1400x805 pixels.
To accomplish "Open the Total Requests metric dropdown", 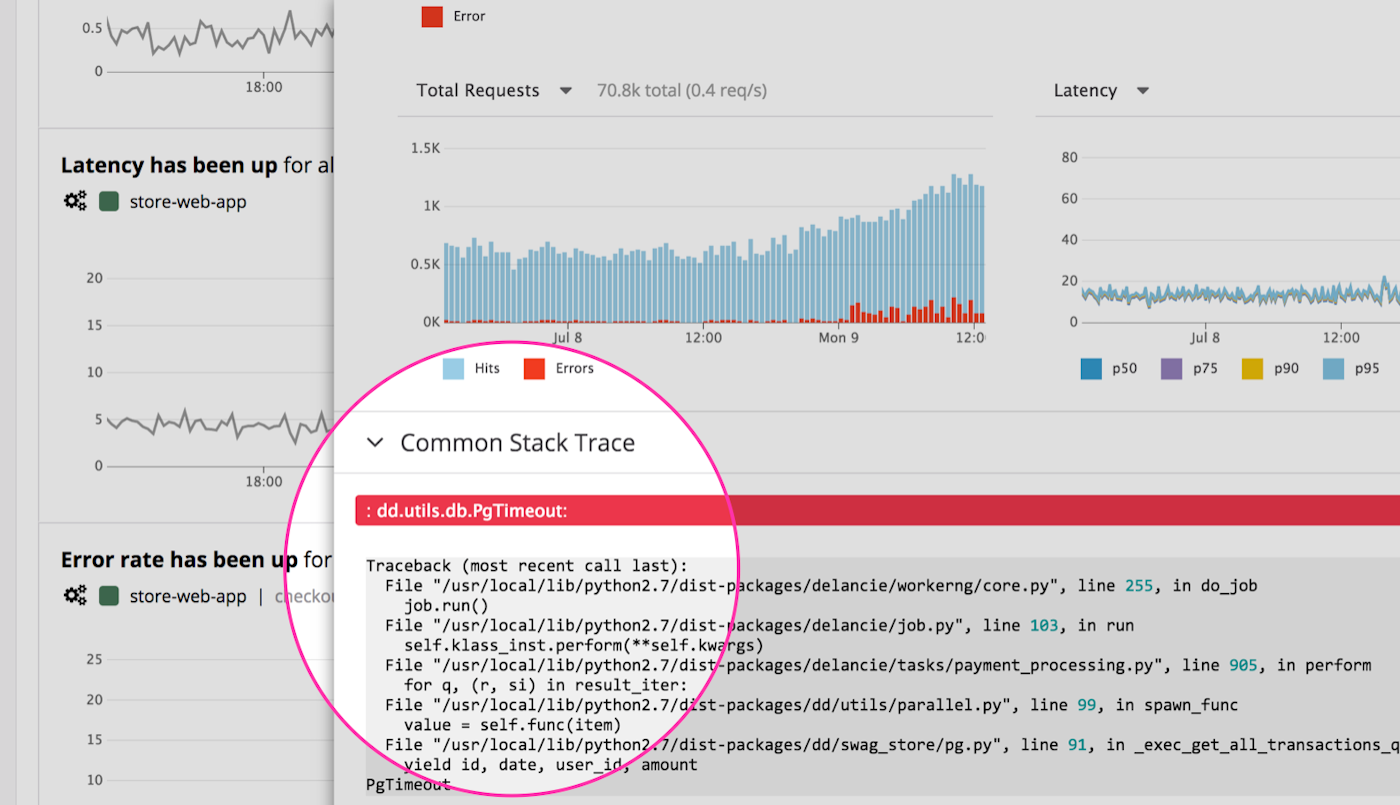I will [x=566, y=90].
